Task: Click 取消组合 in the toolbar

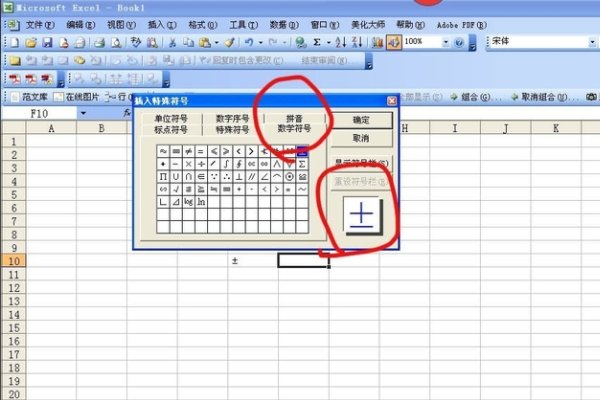Action: coord(543,97)
